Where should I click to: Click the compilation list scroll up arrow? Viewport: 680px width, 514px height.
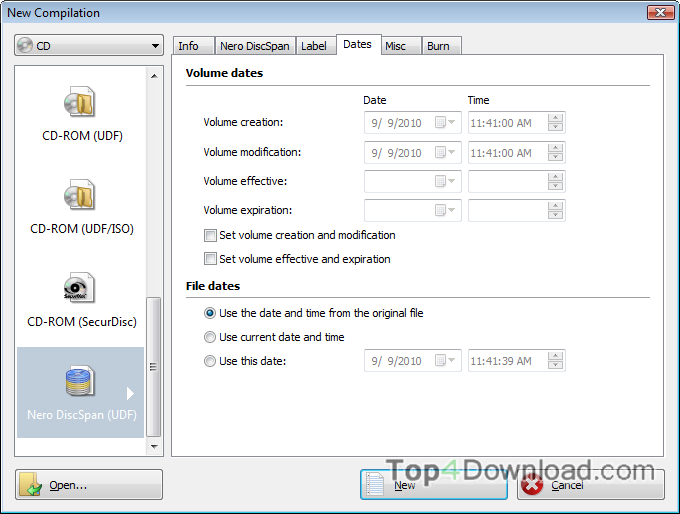pyautogui.click(x=154, y=76)
